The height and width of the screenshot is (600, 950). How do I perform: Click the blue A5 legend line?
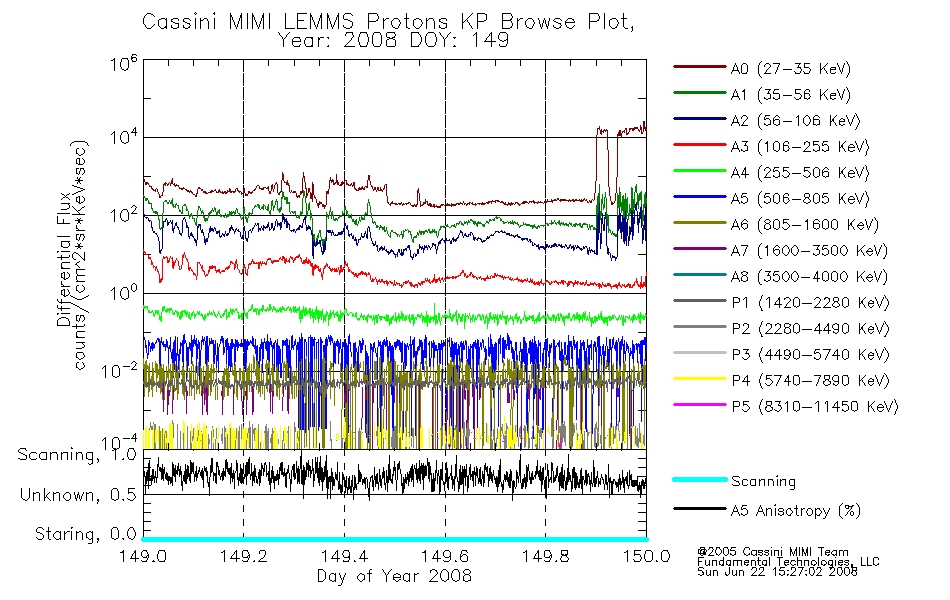(700, 196)
